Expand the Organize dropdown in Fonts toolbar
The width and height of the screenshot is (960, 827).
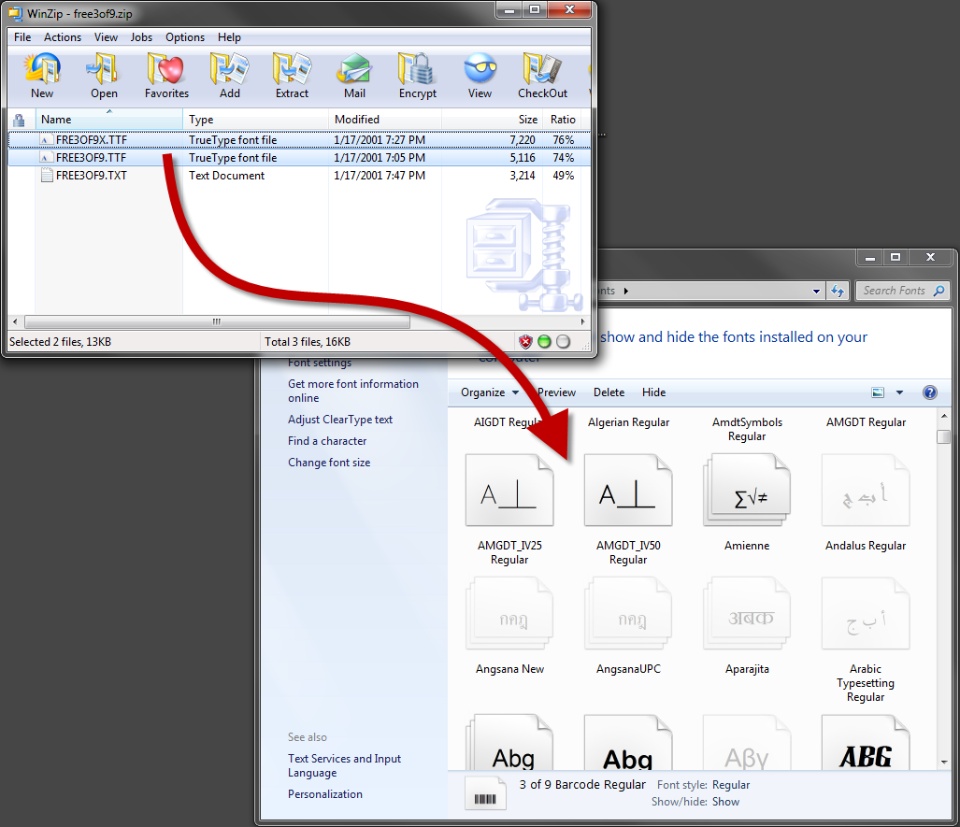coord(489,392)
